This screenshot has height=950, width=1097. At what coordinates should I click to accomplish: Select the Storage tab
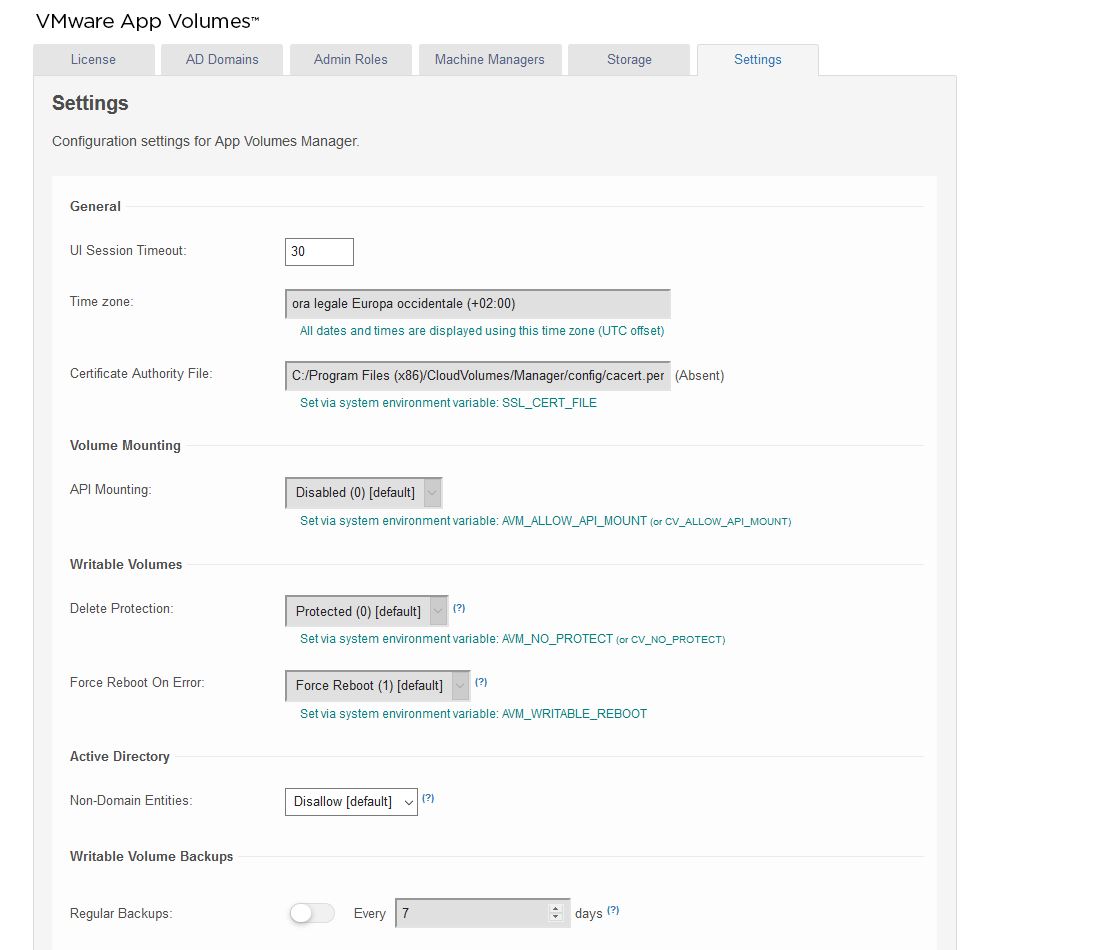[x=629, y=59]
